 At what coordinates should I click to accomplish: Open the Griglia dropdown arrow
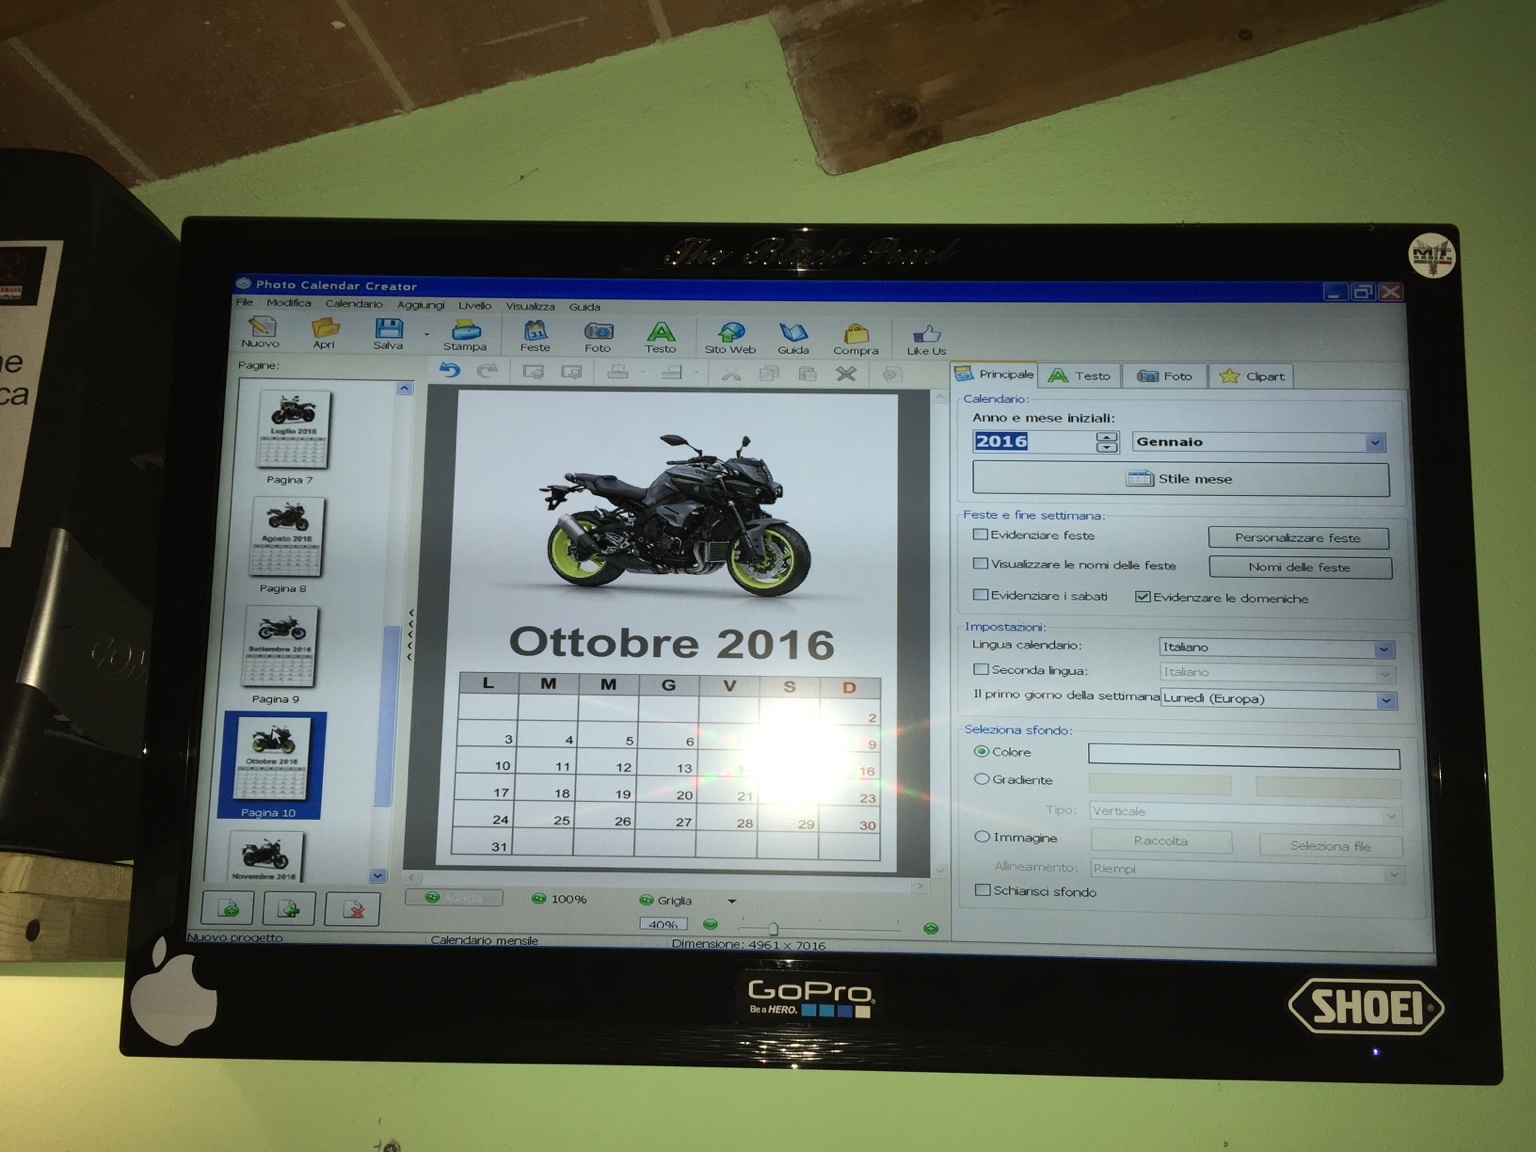(x=732, y=901)
